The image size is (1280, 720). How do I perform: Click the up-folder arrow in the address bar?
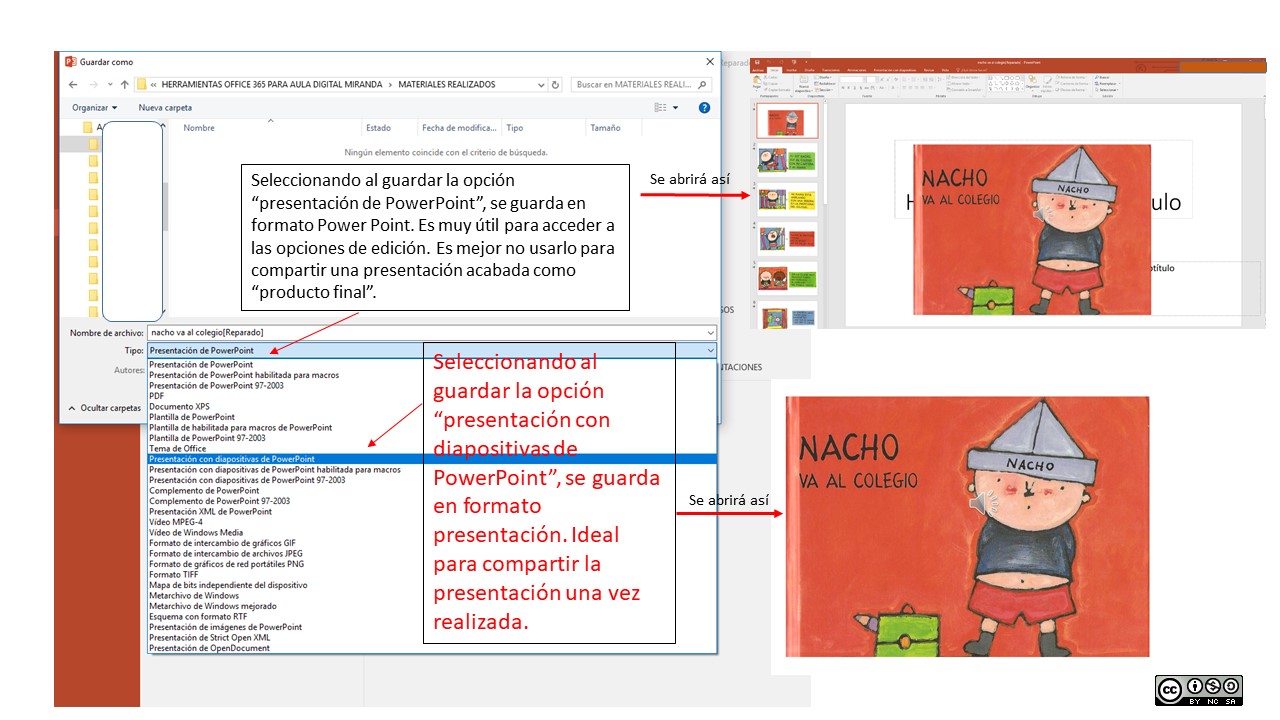tap(124, 85)
